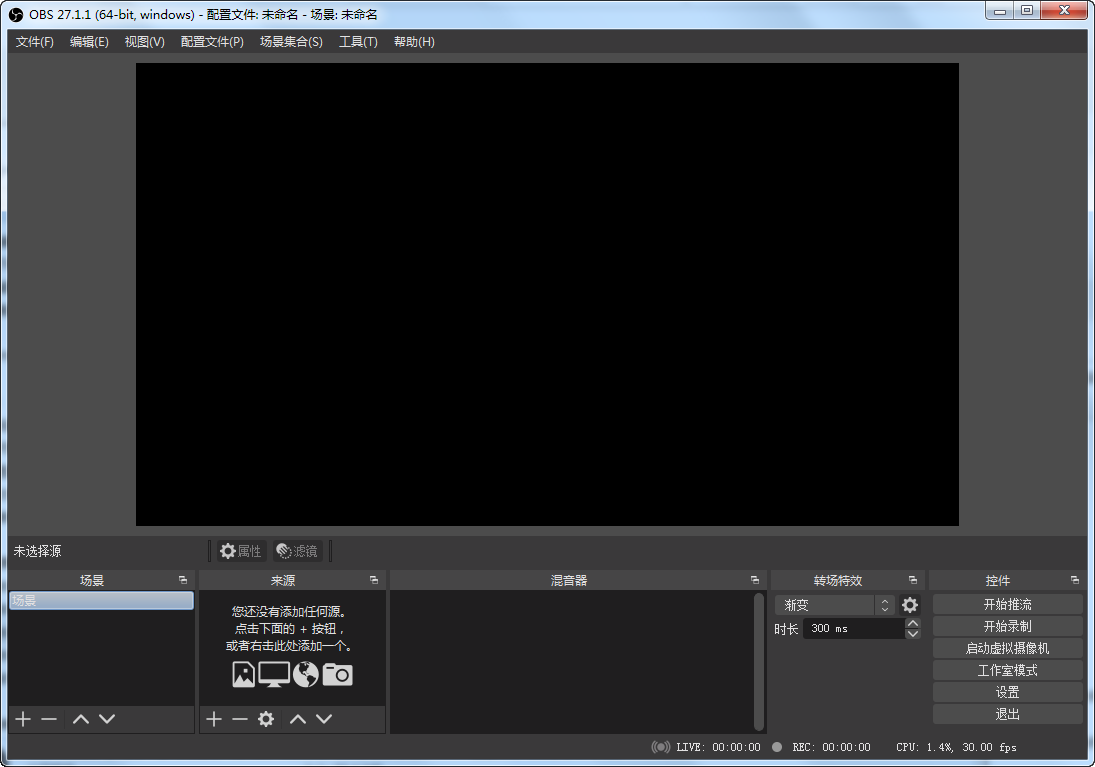The width and height of the screenshot is (1095, 767).
Task: Pop out the 场景 dock panel
Action: [x=183, y=580]
